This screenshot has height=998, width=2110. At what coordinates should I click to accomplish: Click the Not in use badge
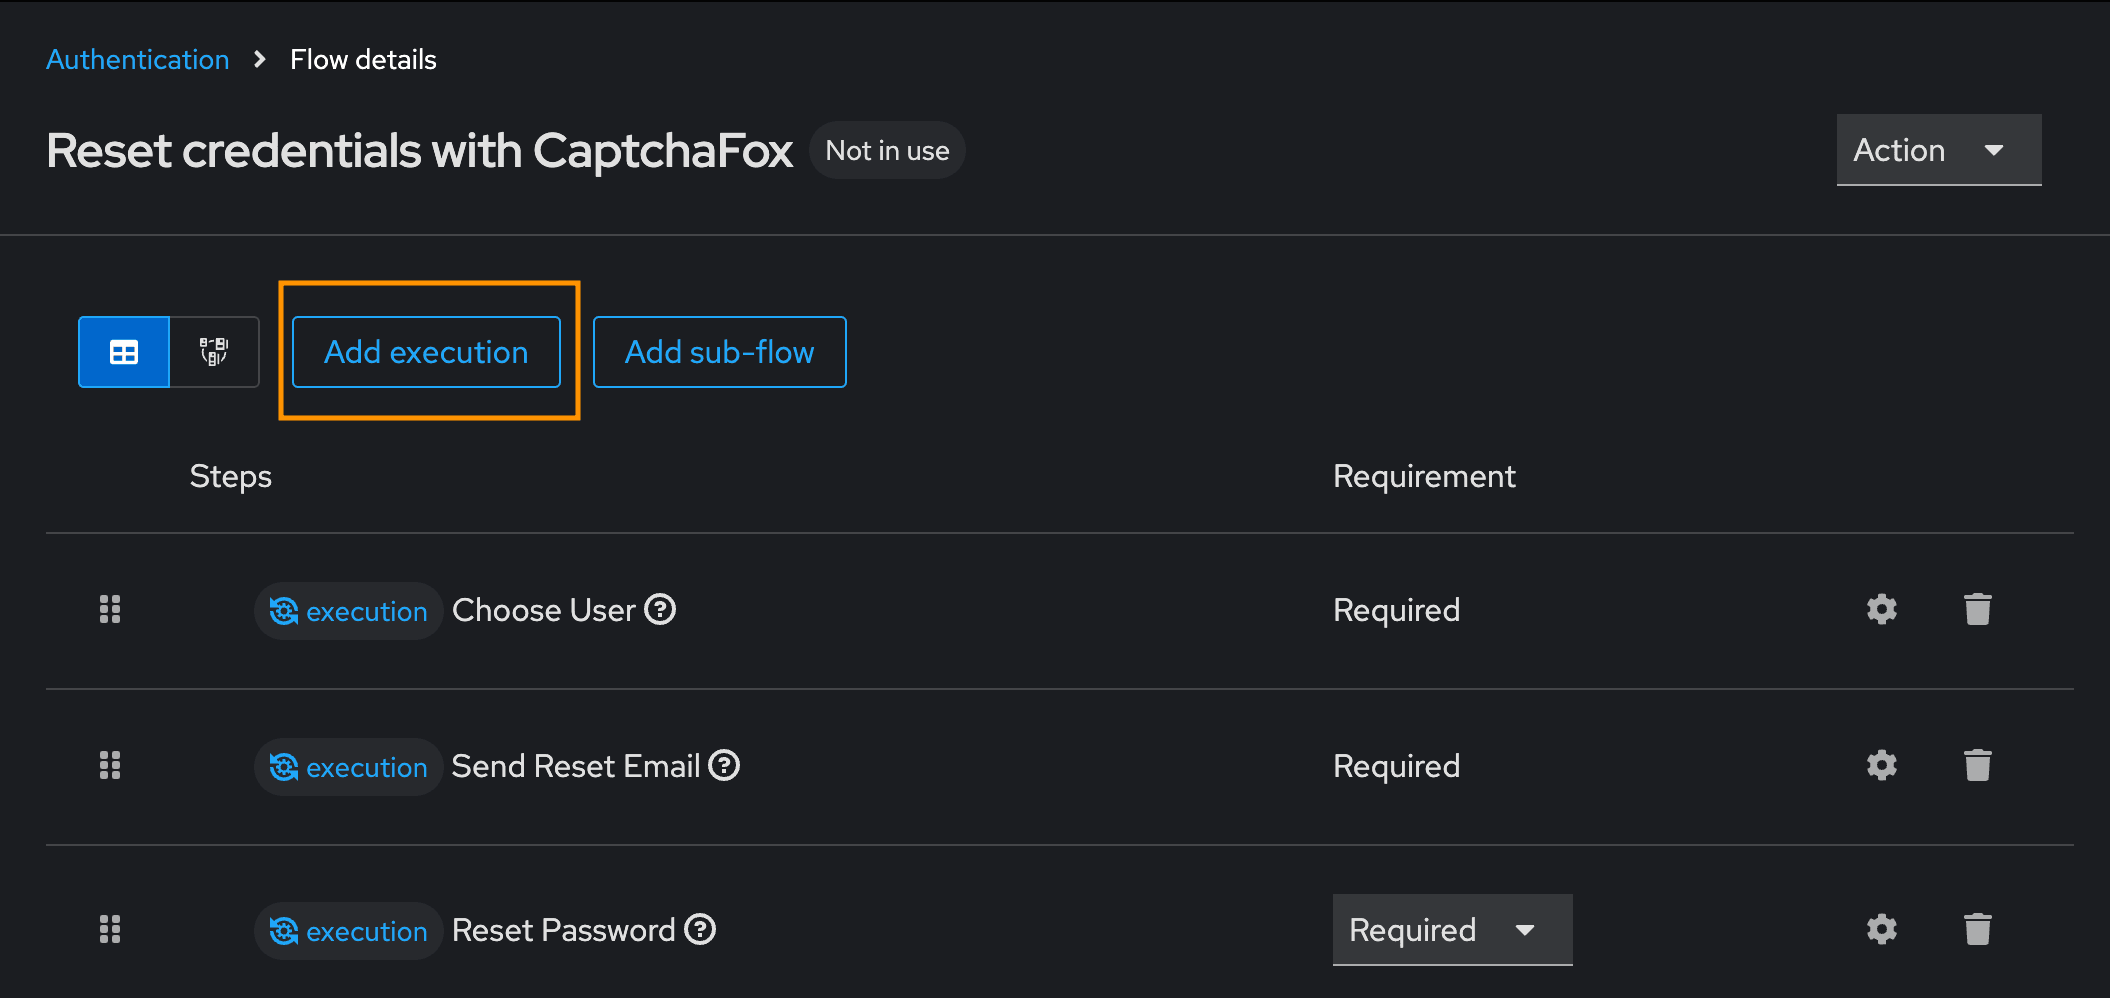pyautogui.click(x=887, y=151)
